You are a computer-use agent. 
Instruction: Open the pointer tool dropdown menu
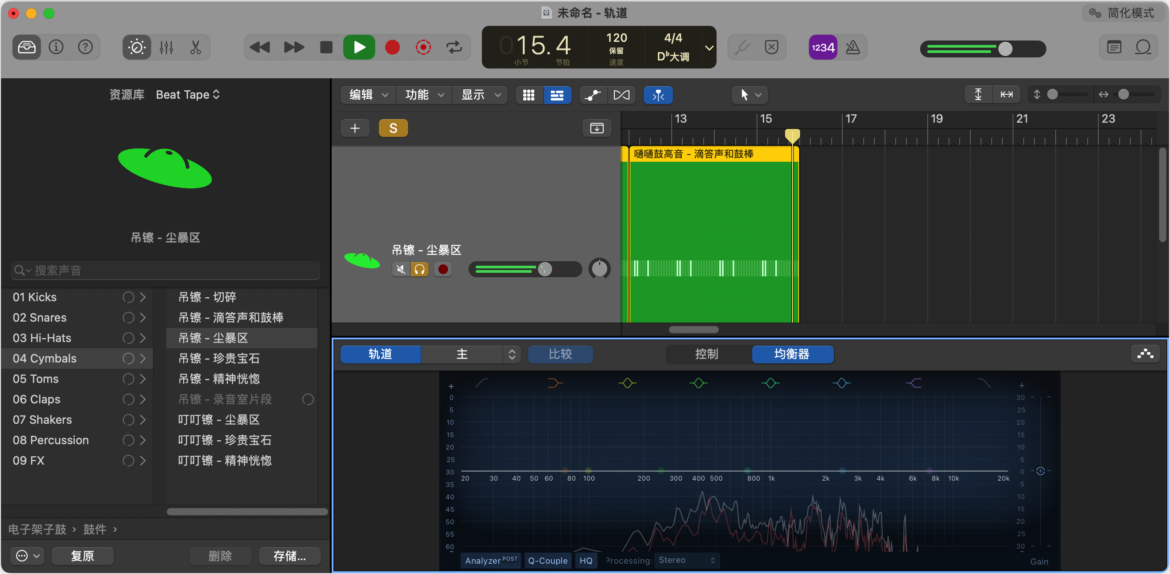coord(750,95)
